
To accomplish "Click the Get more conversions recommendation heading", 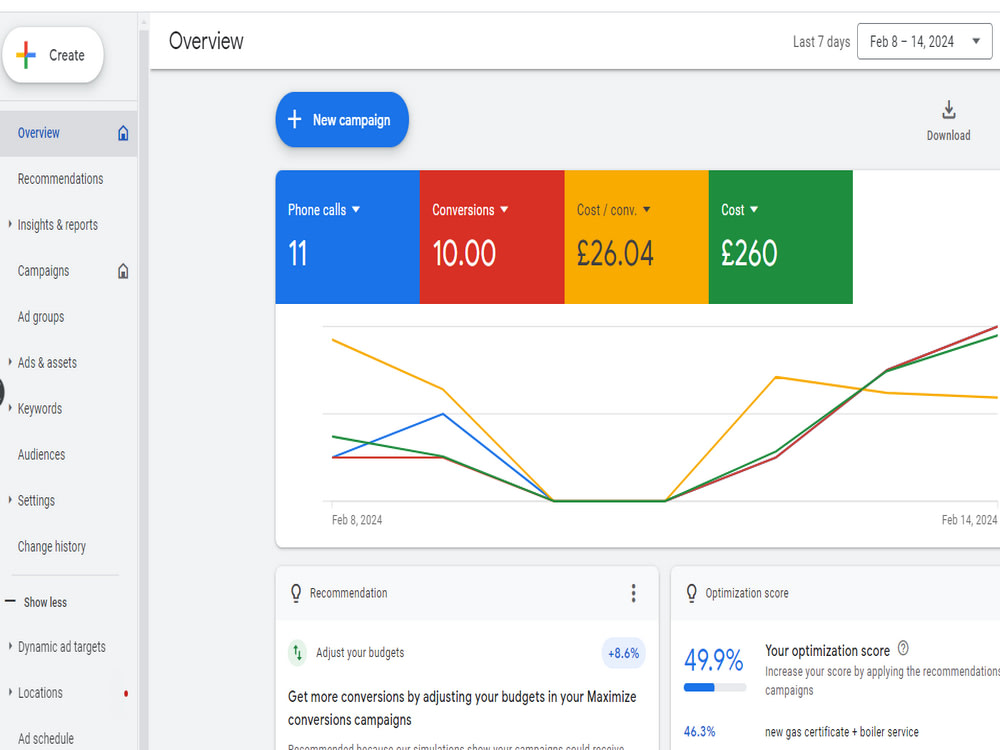I will coord(462,708).
